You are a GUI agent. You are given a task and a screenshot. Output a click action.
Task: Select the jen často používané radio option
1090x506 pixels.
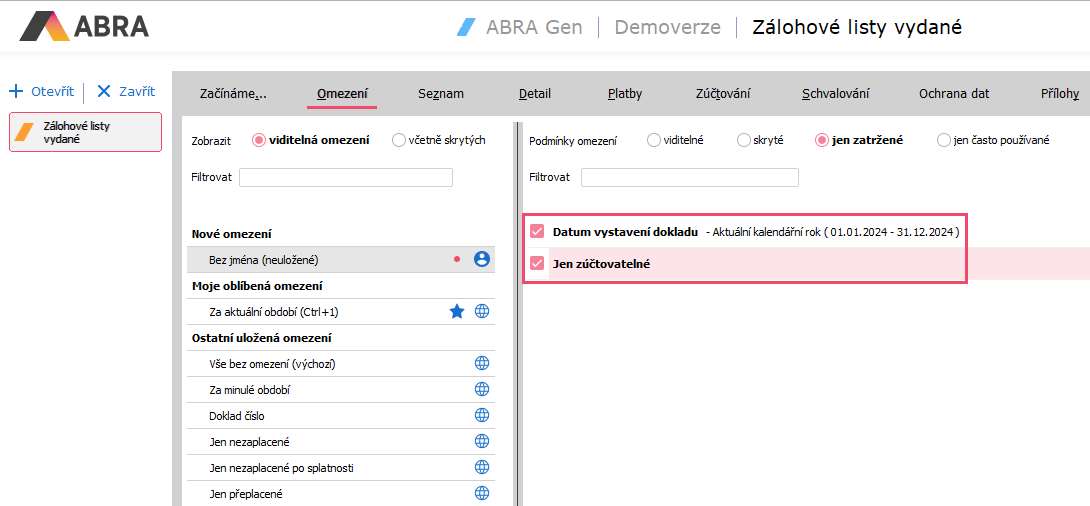tap(944, 140)
